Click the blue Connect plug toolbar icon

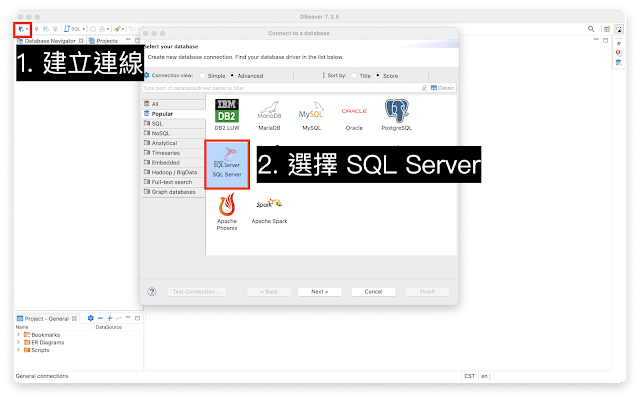pyautogui.click(x=37, y=29)
